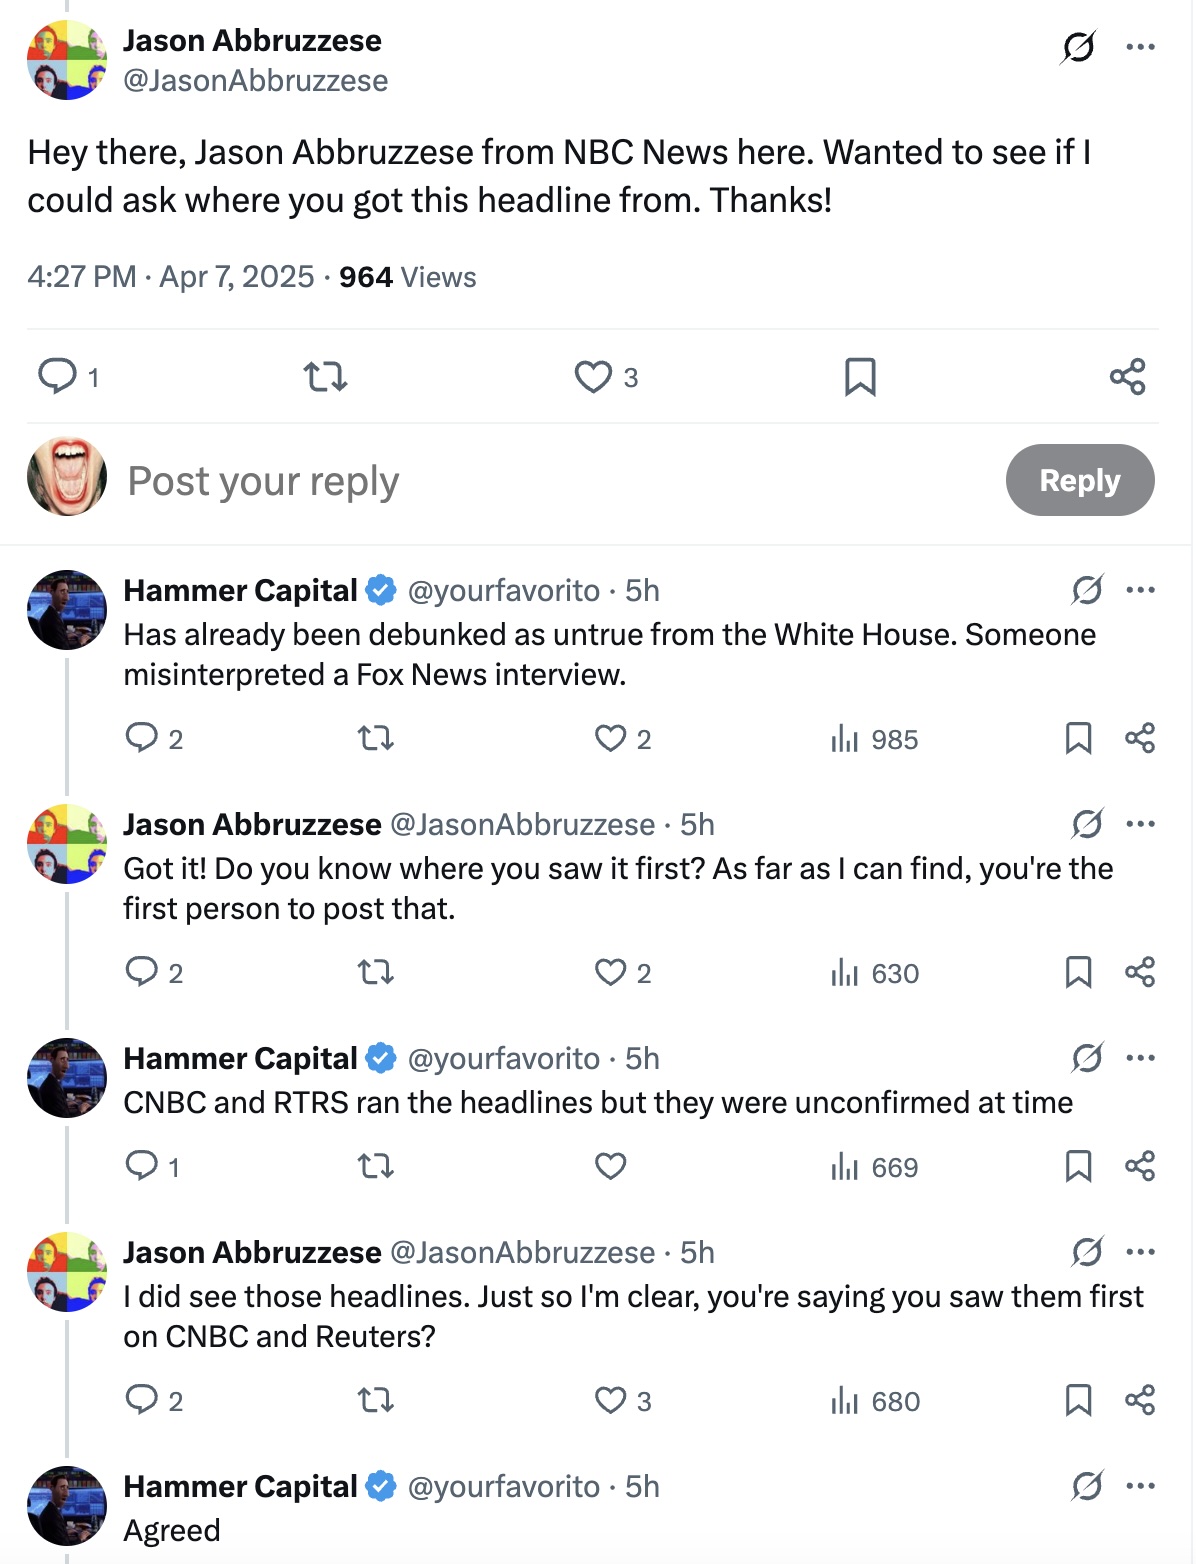Share the main post
This screenshot has width=1196, height=1564.
coord(1127,377)
